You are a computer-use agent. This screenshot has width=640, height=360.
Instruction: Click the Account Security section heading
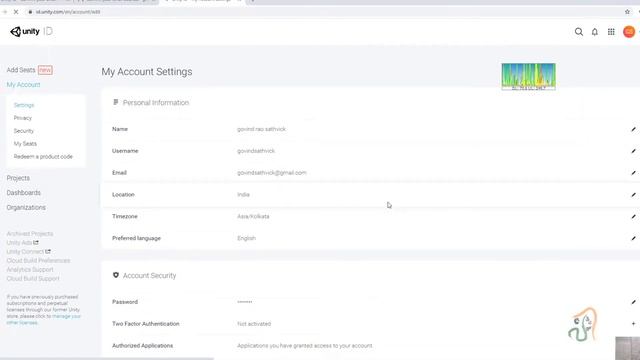coord(149,276)
